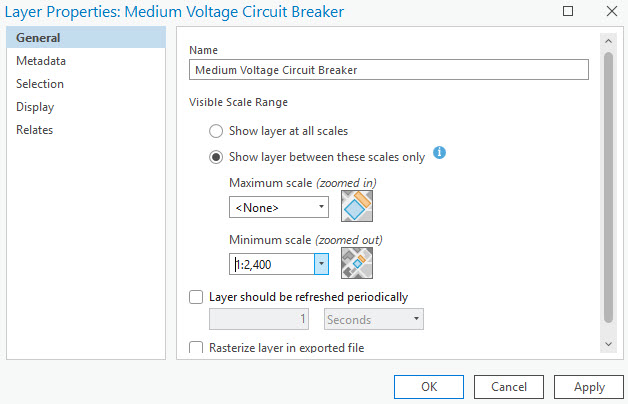Click the layer Name text field
The height and width of the screenshot is (404, 628).
(x=389, y=70)
